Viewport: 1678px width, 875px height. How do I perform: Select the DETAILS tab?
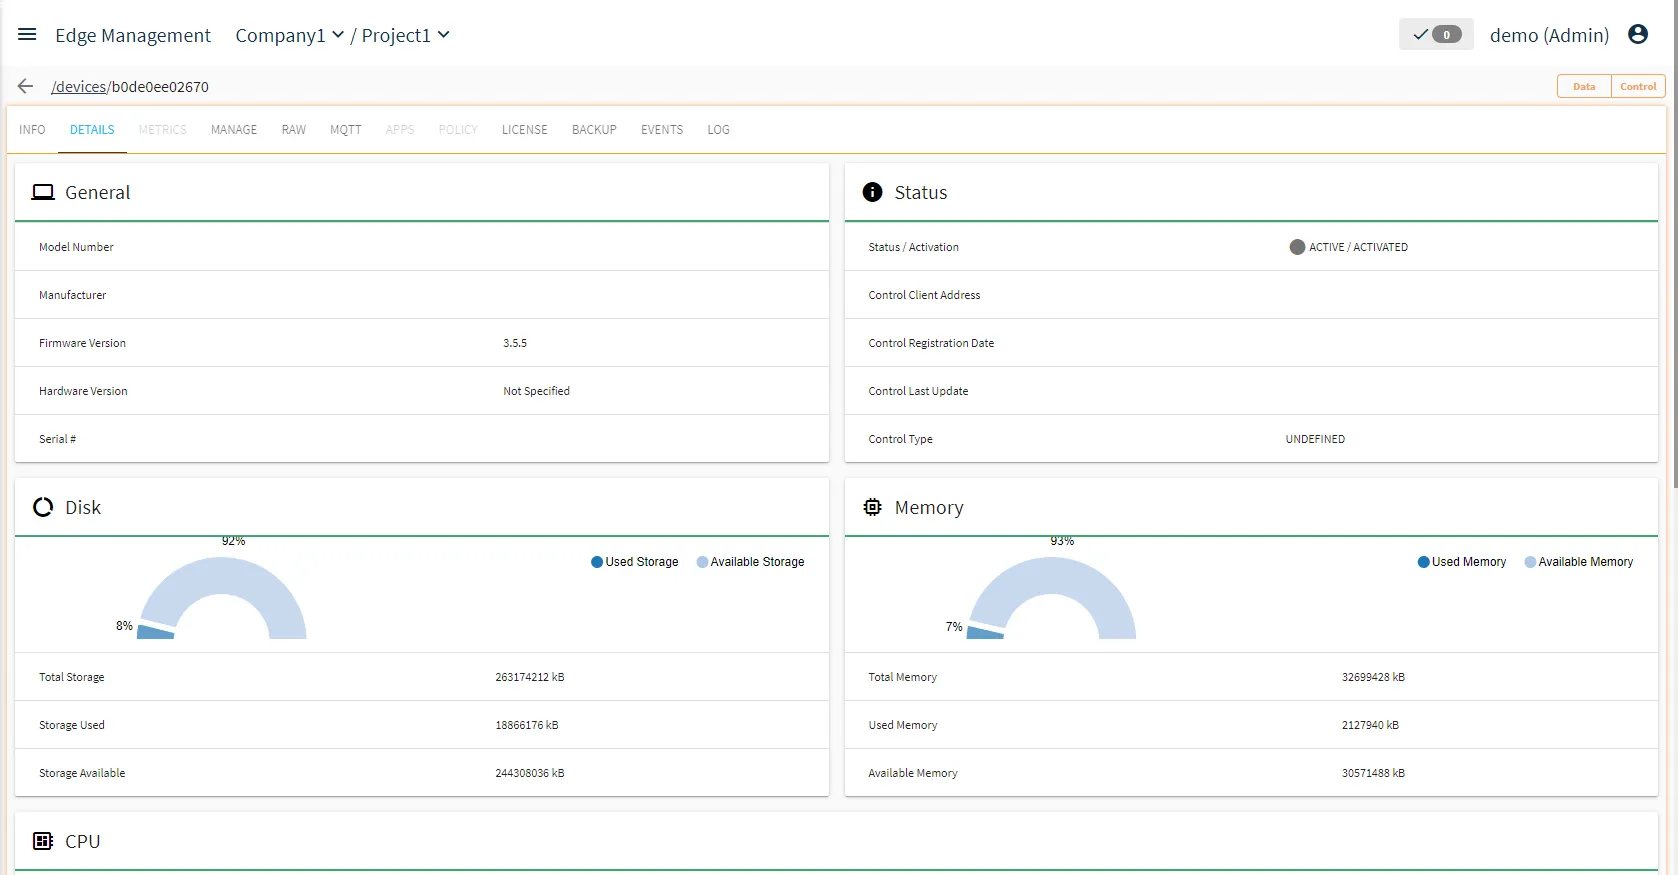pos(92,130)
